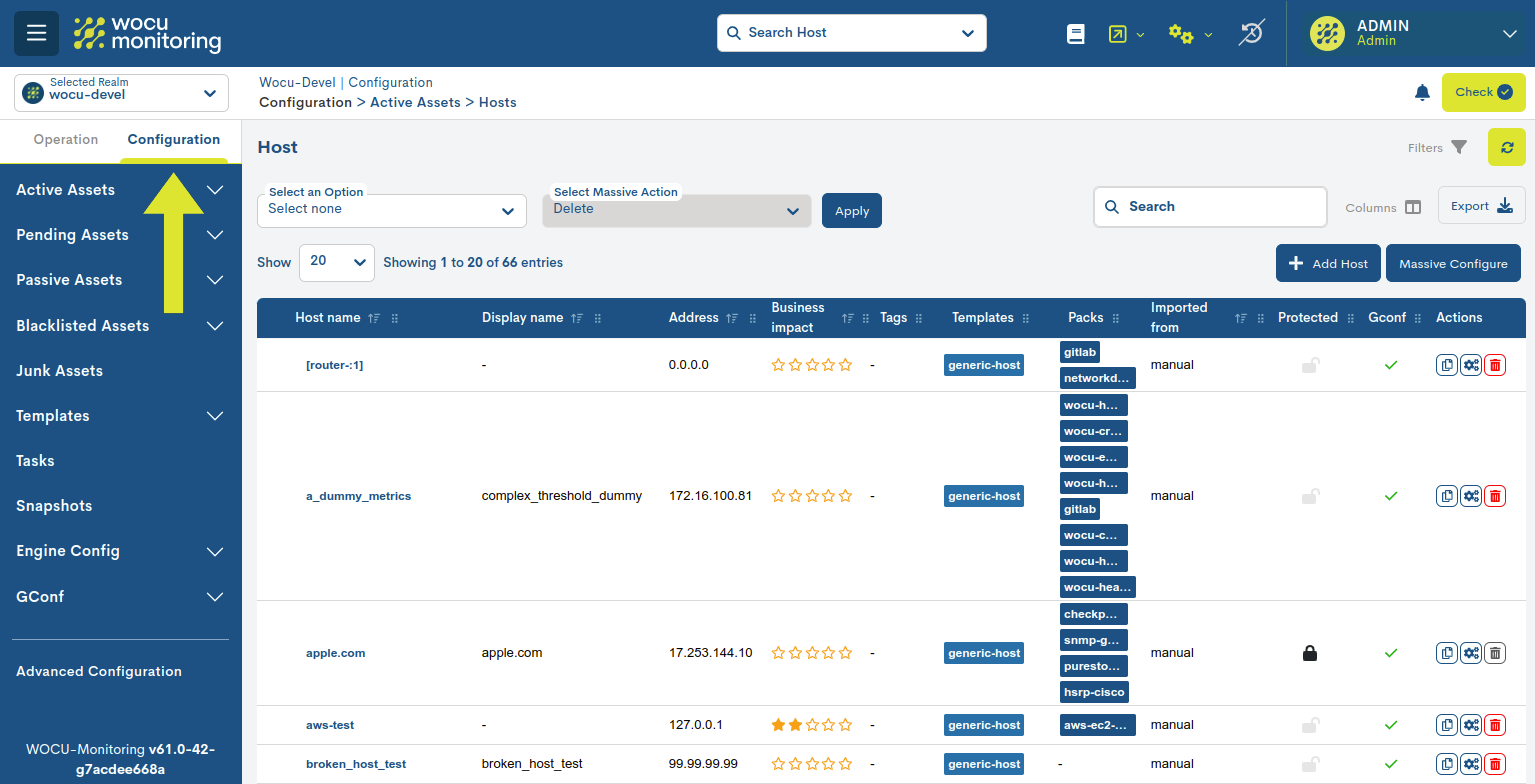The width and height of the screenshot is (1535, 784).
Task: Click the gears configuration icon in top bar
Action: pos(1182,33)
